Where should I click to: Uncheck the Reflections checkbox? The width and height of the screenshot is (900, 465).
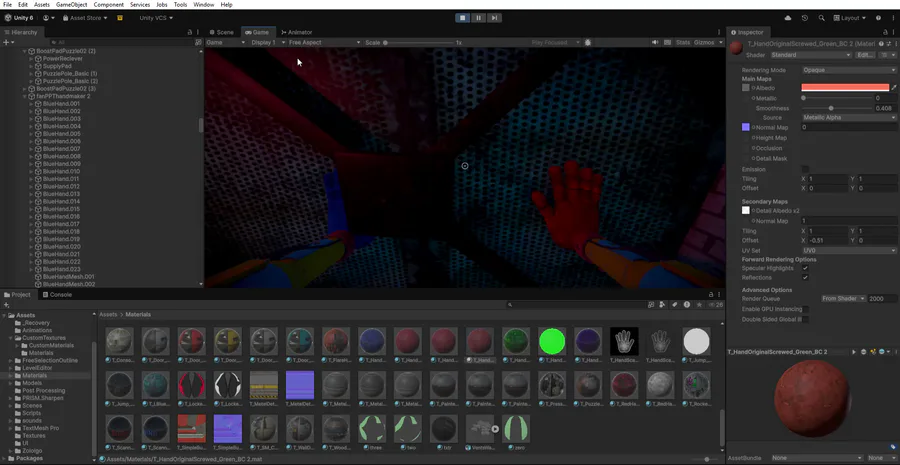point(805,277)
